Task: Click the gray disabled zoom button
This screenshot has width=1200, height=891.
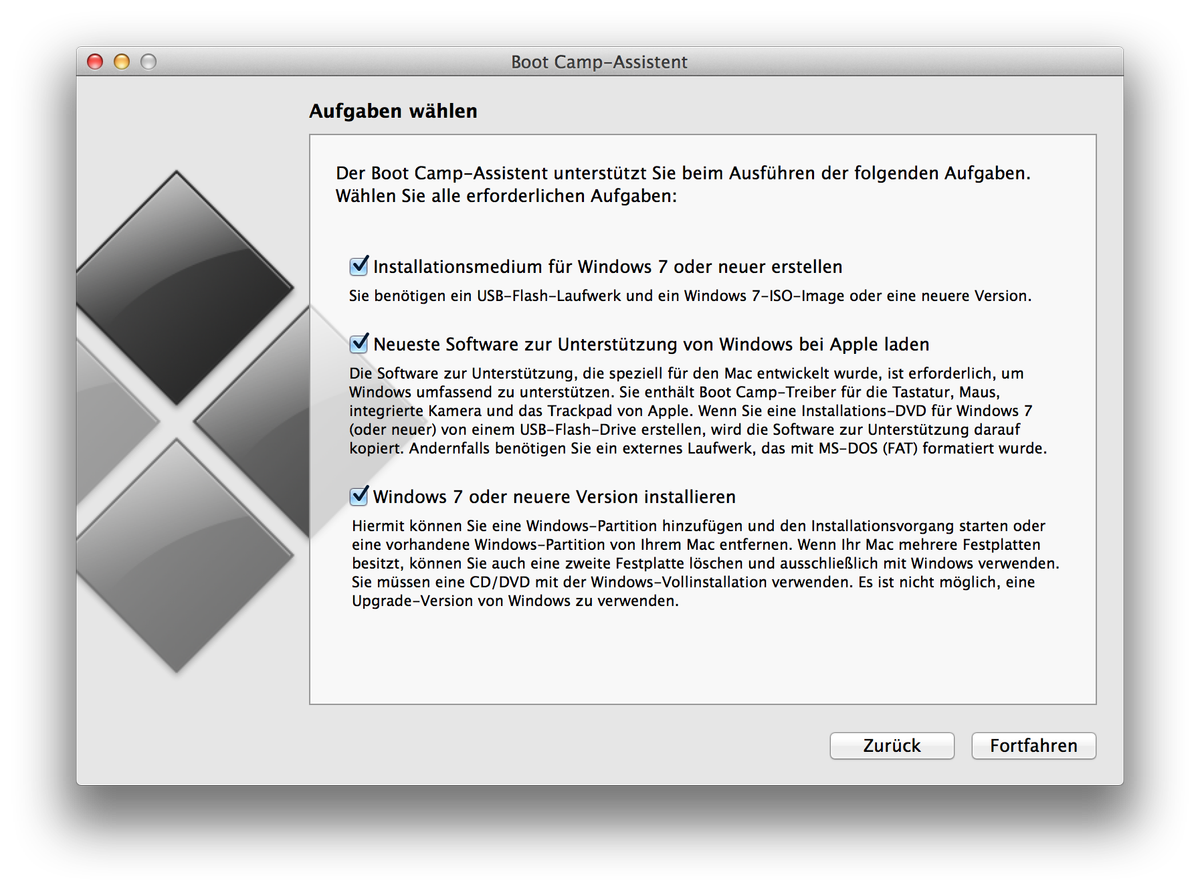Action: (x=148, y=62)
